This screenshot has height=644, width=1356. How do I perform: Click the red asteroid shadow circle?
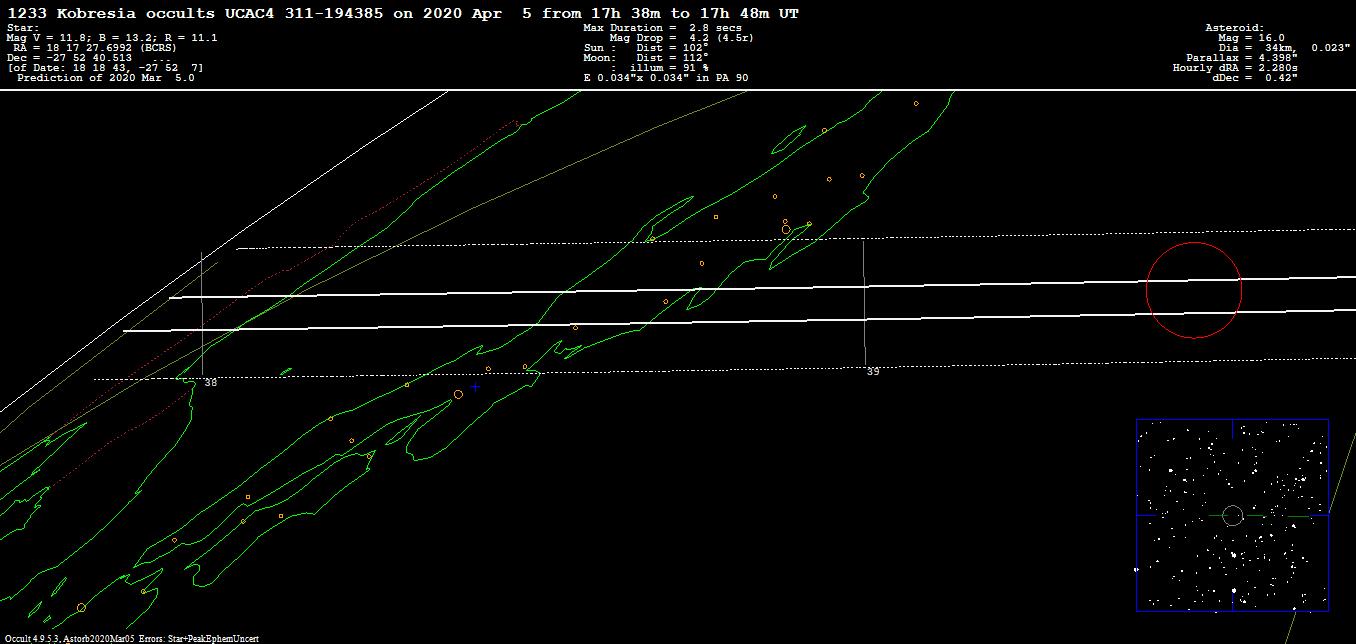(1193, 290)
